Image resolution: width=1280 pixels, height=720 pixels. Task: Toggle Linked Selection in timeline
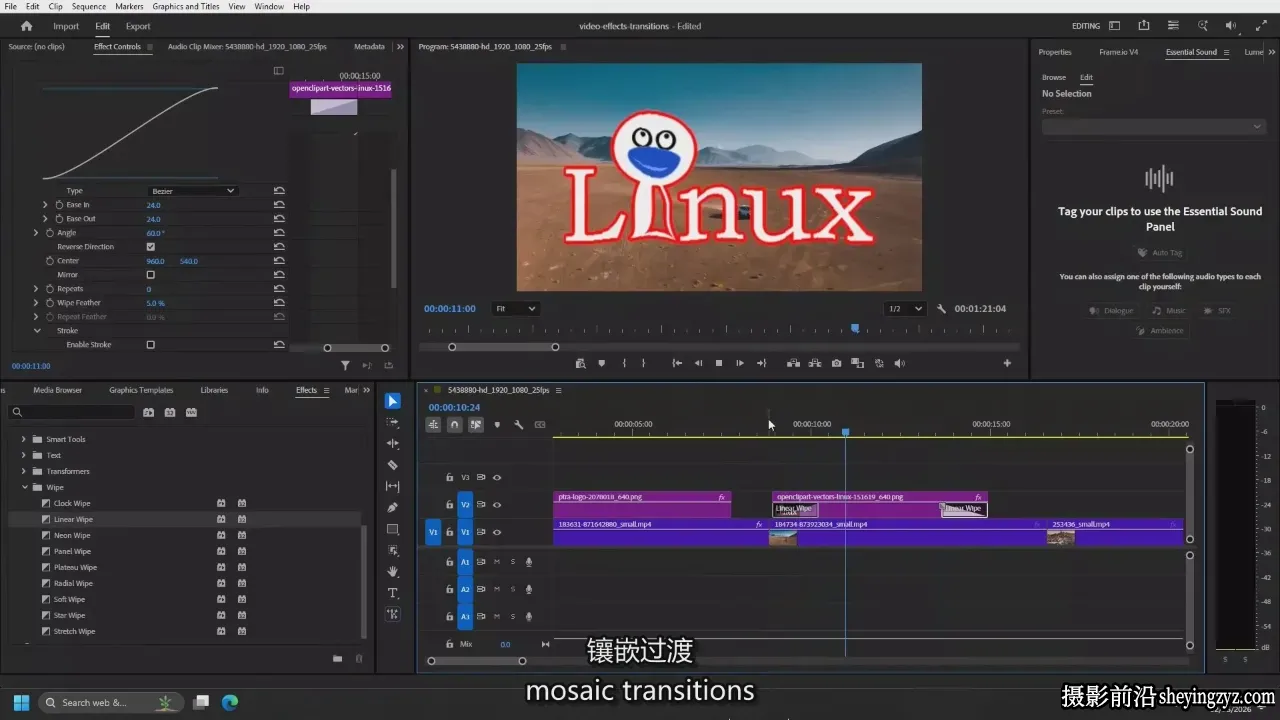point(476,424)
